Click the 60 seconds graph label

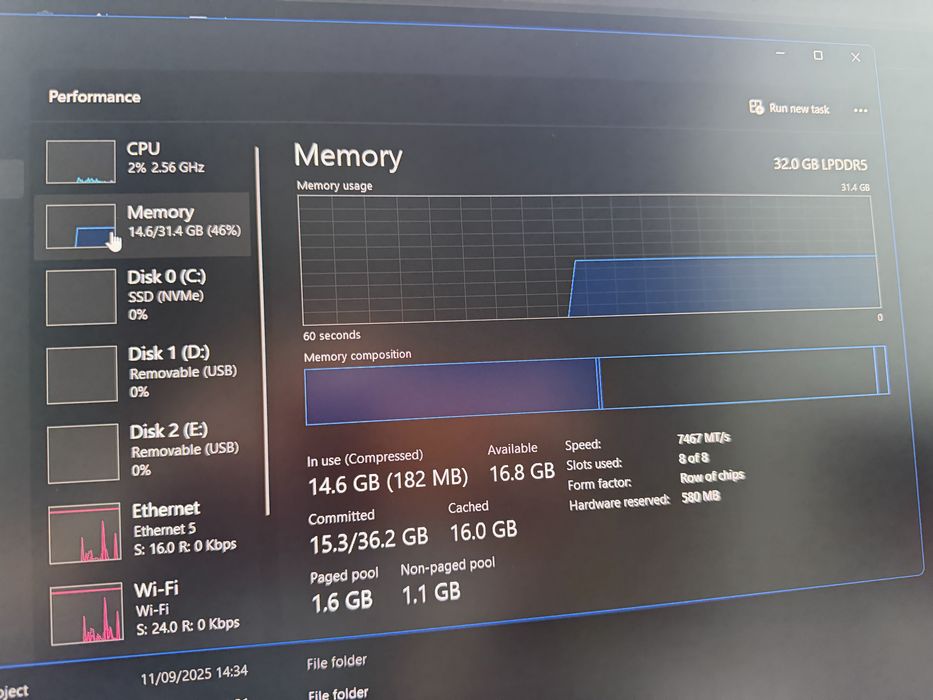pos(331,336)
